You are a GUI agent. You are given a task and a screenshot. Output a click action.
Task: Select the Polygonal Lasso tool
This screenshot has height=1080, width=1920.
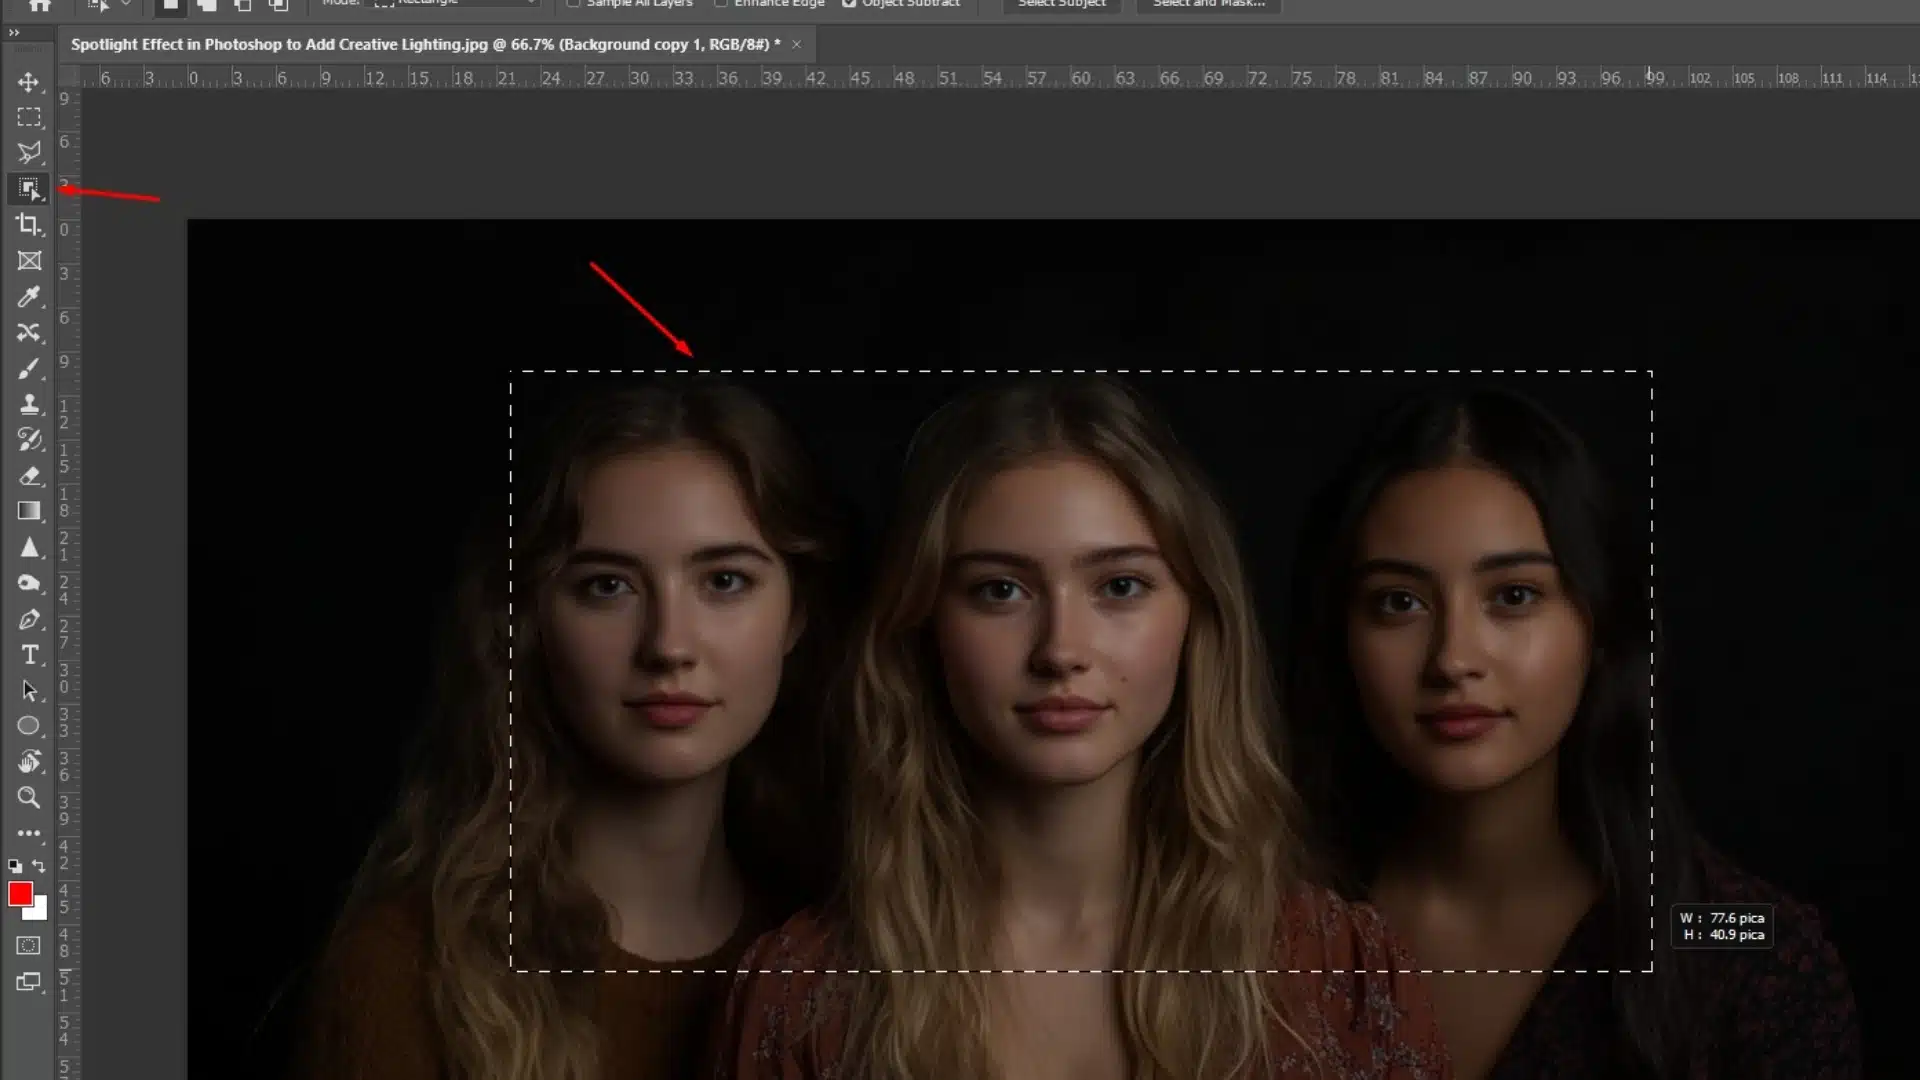tap(29, 153)
